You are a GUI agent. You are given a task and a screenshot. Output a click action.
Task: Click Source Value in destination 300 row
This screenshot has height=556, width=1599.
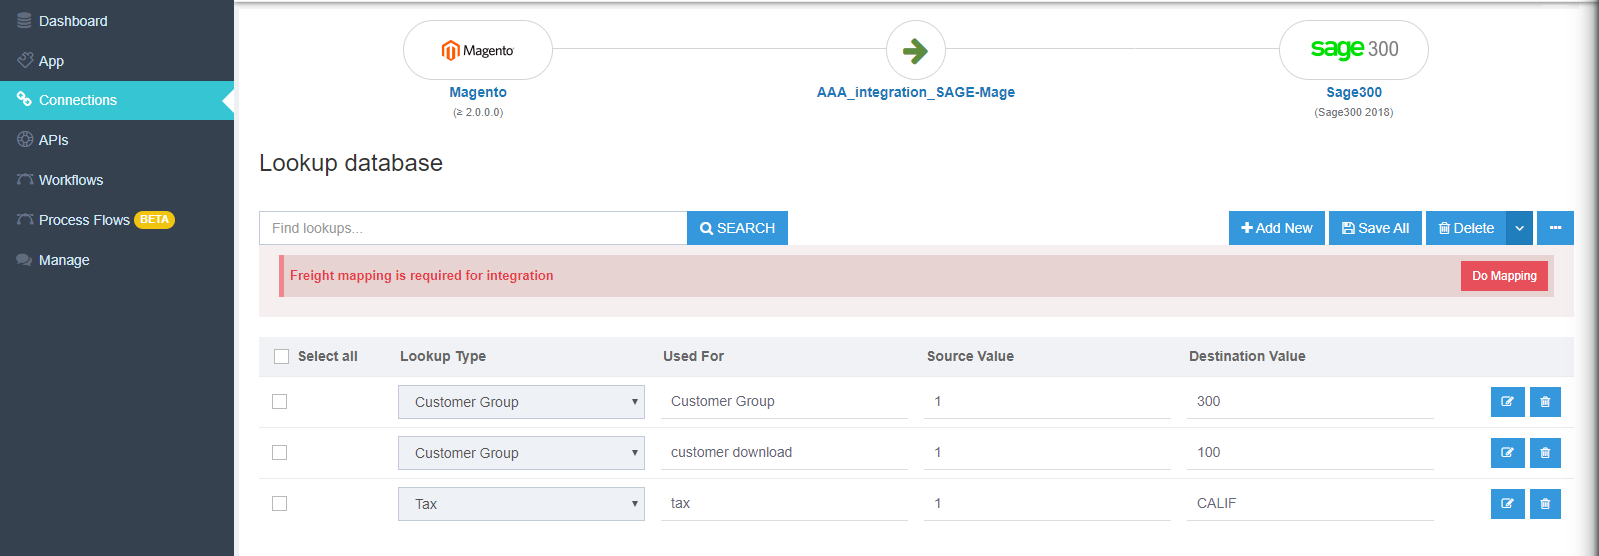1047,401
